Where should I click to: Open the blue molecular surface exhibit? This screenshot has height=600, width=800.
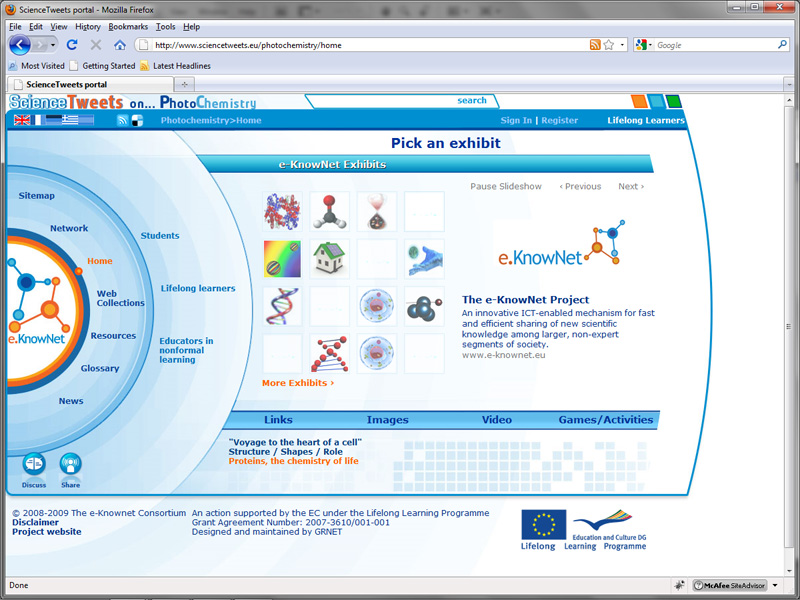(424, 259)
